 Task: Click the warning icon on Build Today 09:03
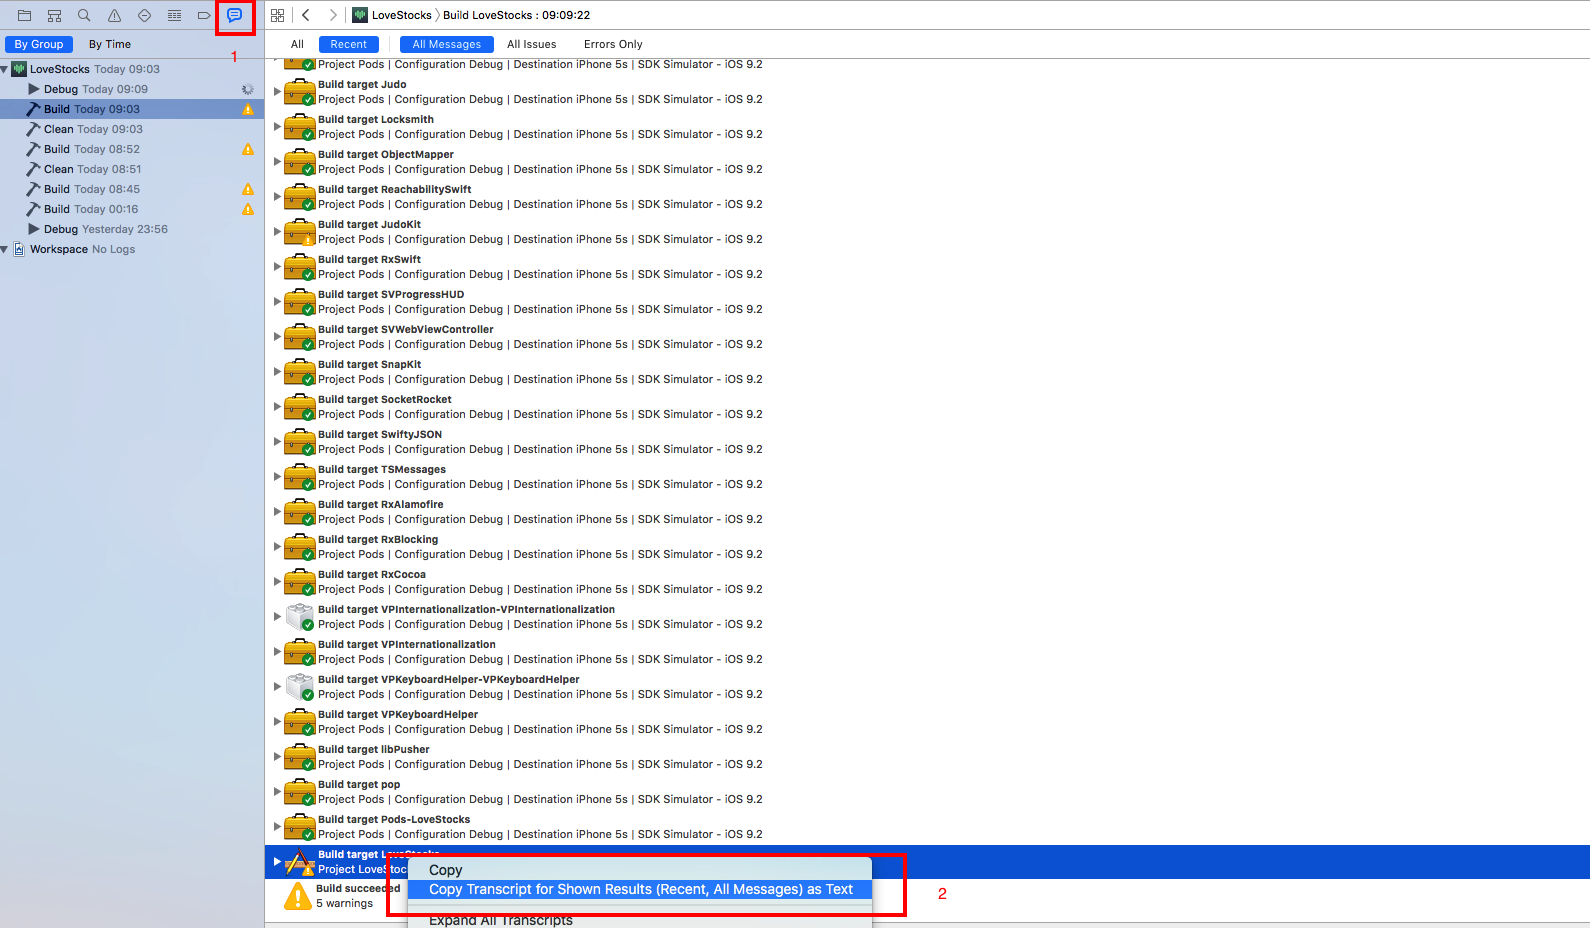(x=248, y=109)
